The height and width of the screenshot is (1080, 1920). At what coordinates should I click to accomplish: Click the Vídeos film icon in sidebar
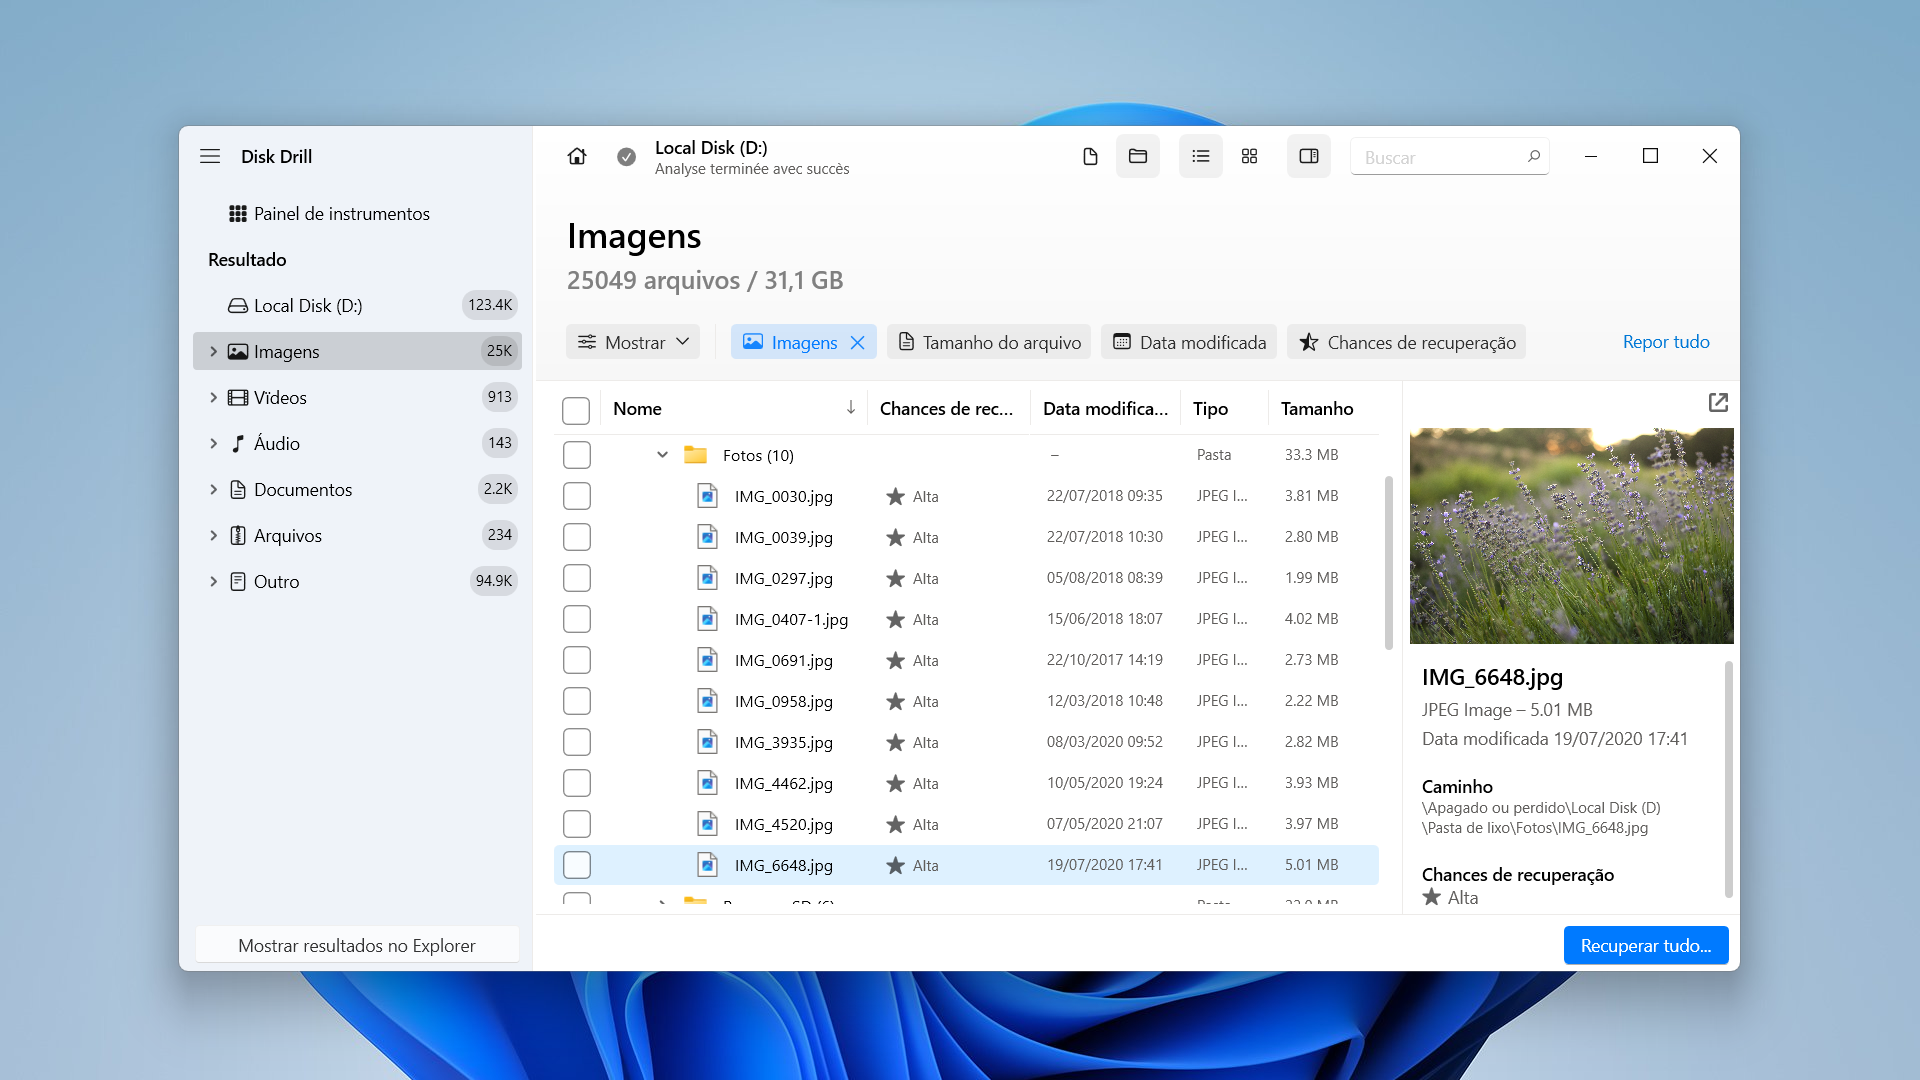coord(238,398)
